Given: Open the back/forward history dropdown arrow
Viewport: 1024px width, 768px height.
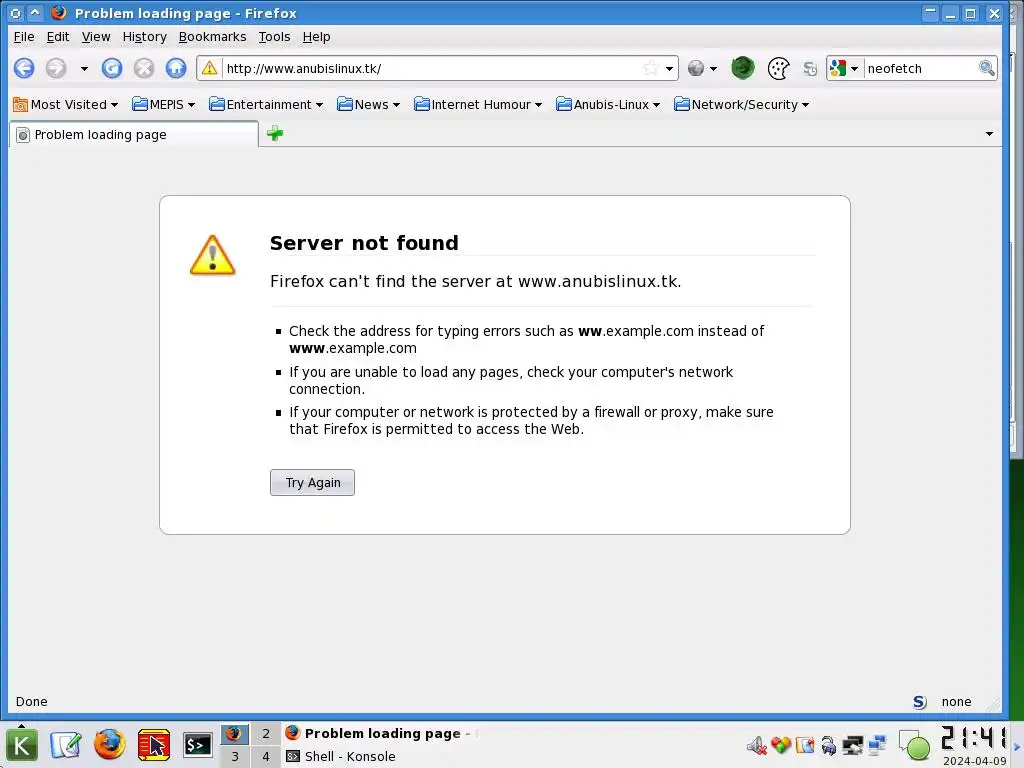Looking at the screenshot, I should (x=84, y=69).
